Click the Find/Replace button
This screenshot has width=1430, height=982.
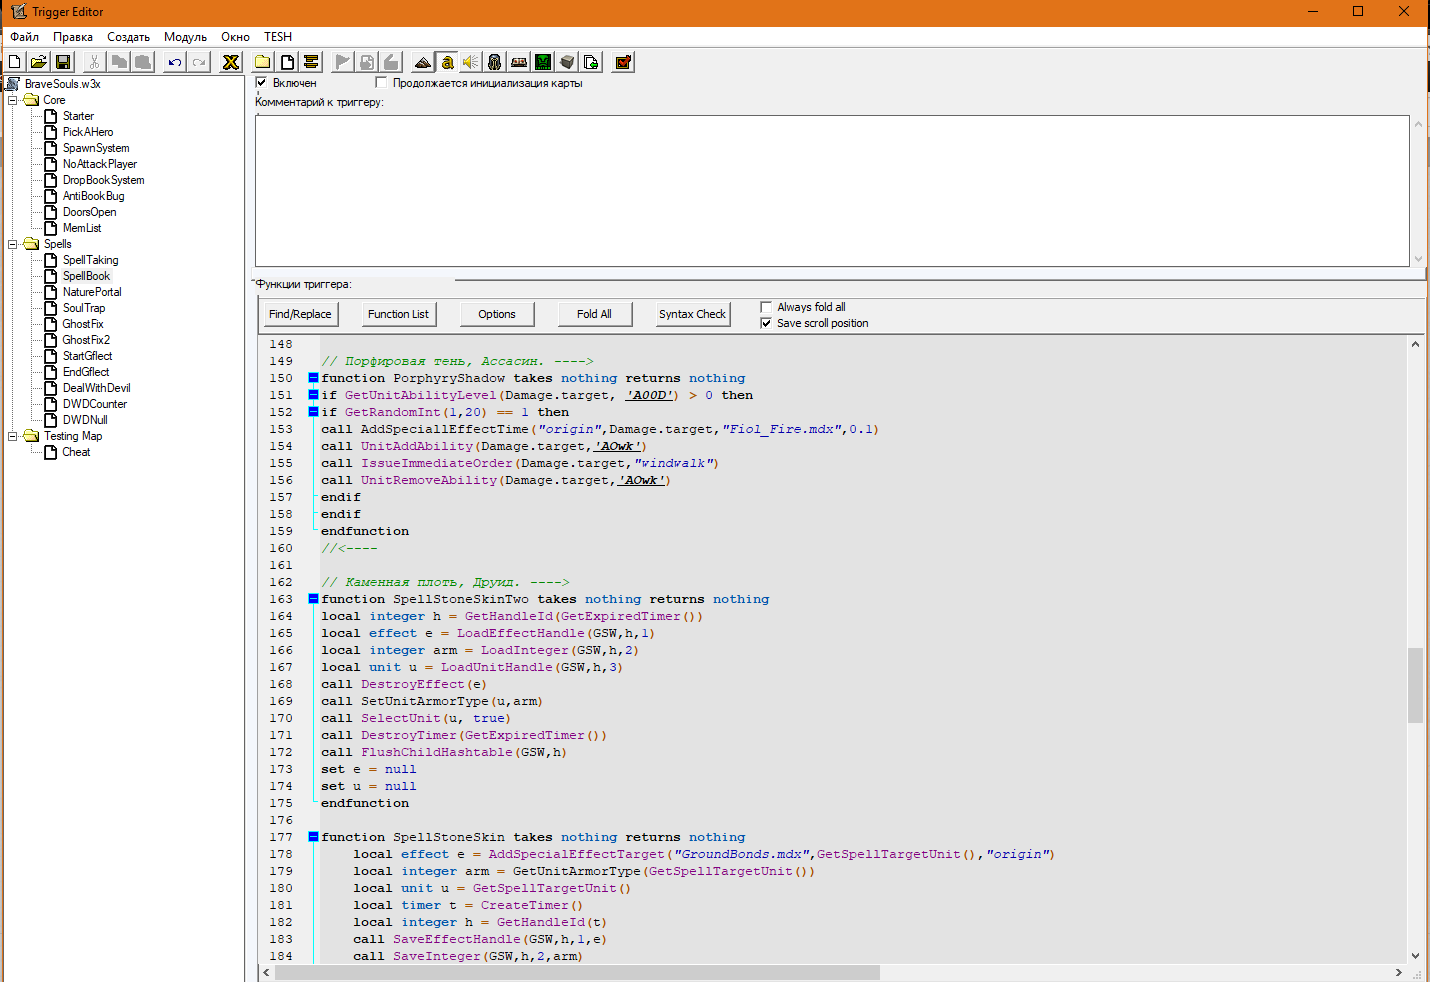[x=300, y=314]
